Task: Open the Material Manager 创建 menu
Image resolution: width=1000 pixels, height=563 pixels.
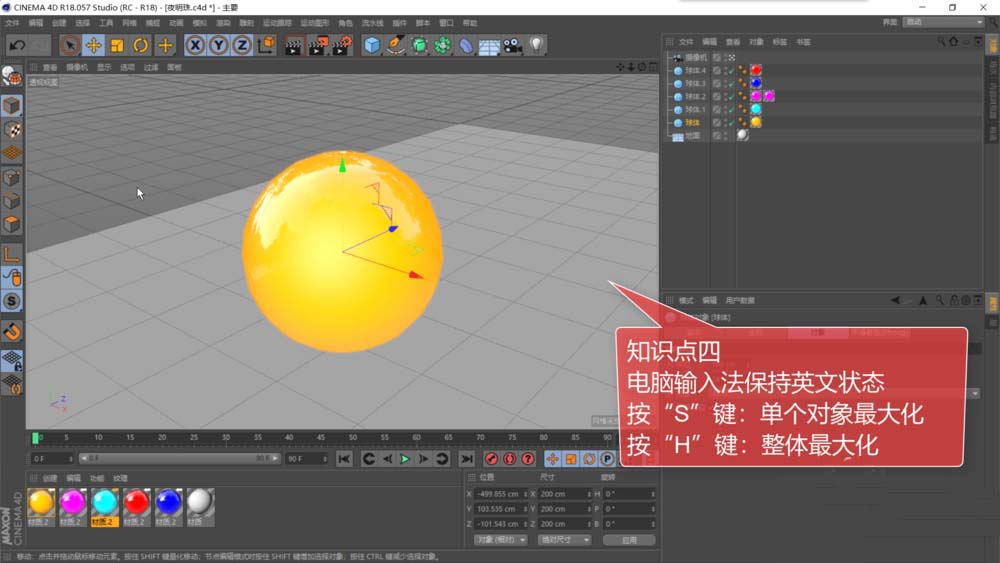Action: 50,478
